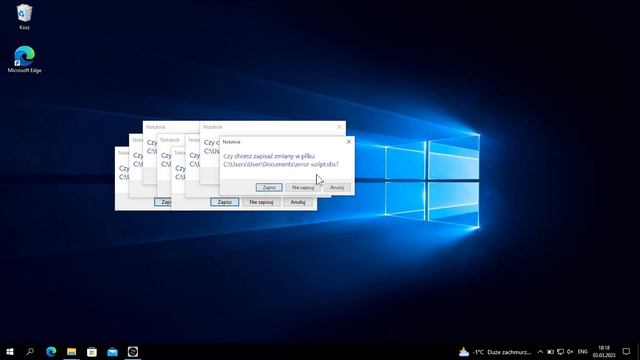The width and height of the screenshot is (640, 360).
Task: Select the Kosz recycle bin desktop icon
Action: [24, 17]
